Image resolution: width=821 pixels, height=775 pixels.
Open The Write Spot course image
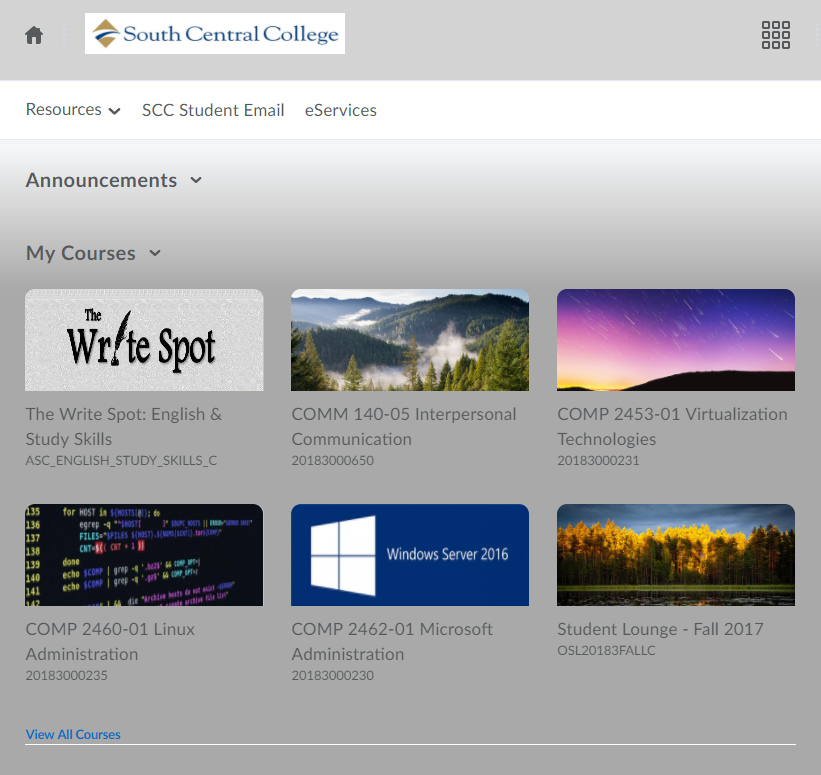click(144, 340)
